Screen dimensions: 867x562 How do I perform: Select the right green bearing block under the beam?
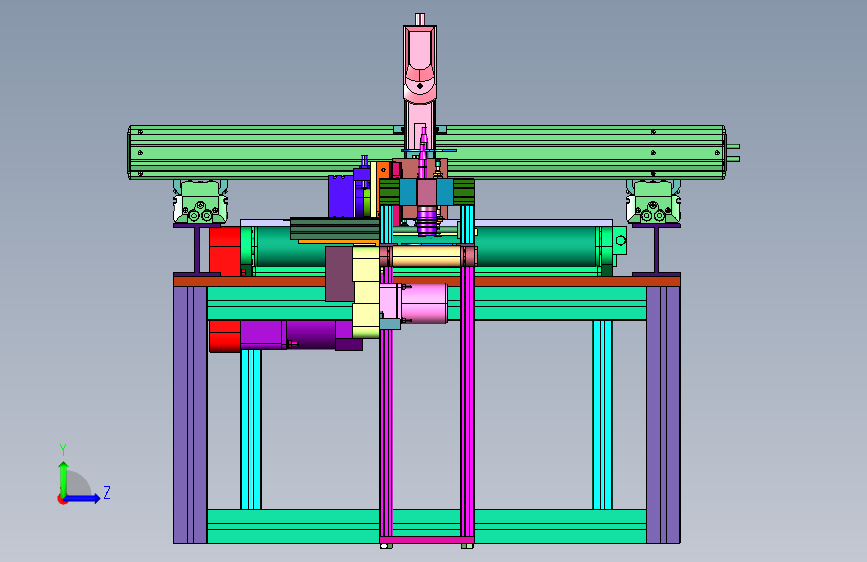(x=653, y=202)
